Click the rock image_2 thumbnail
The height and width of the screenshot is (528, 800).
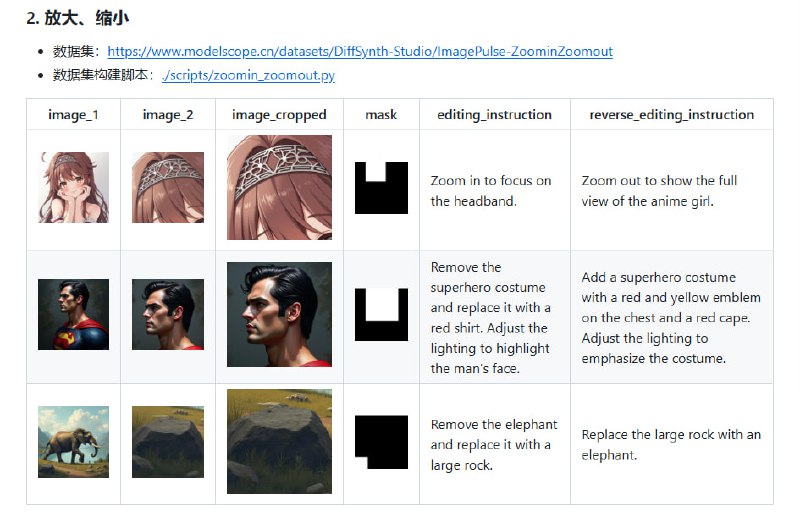pos(168,442)
